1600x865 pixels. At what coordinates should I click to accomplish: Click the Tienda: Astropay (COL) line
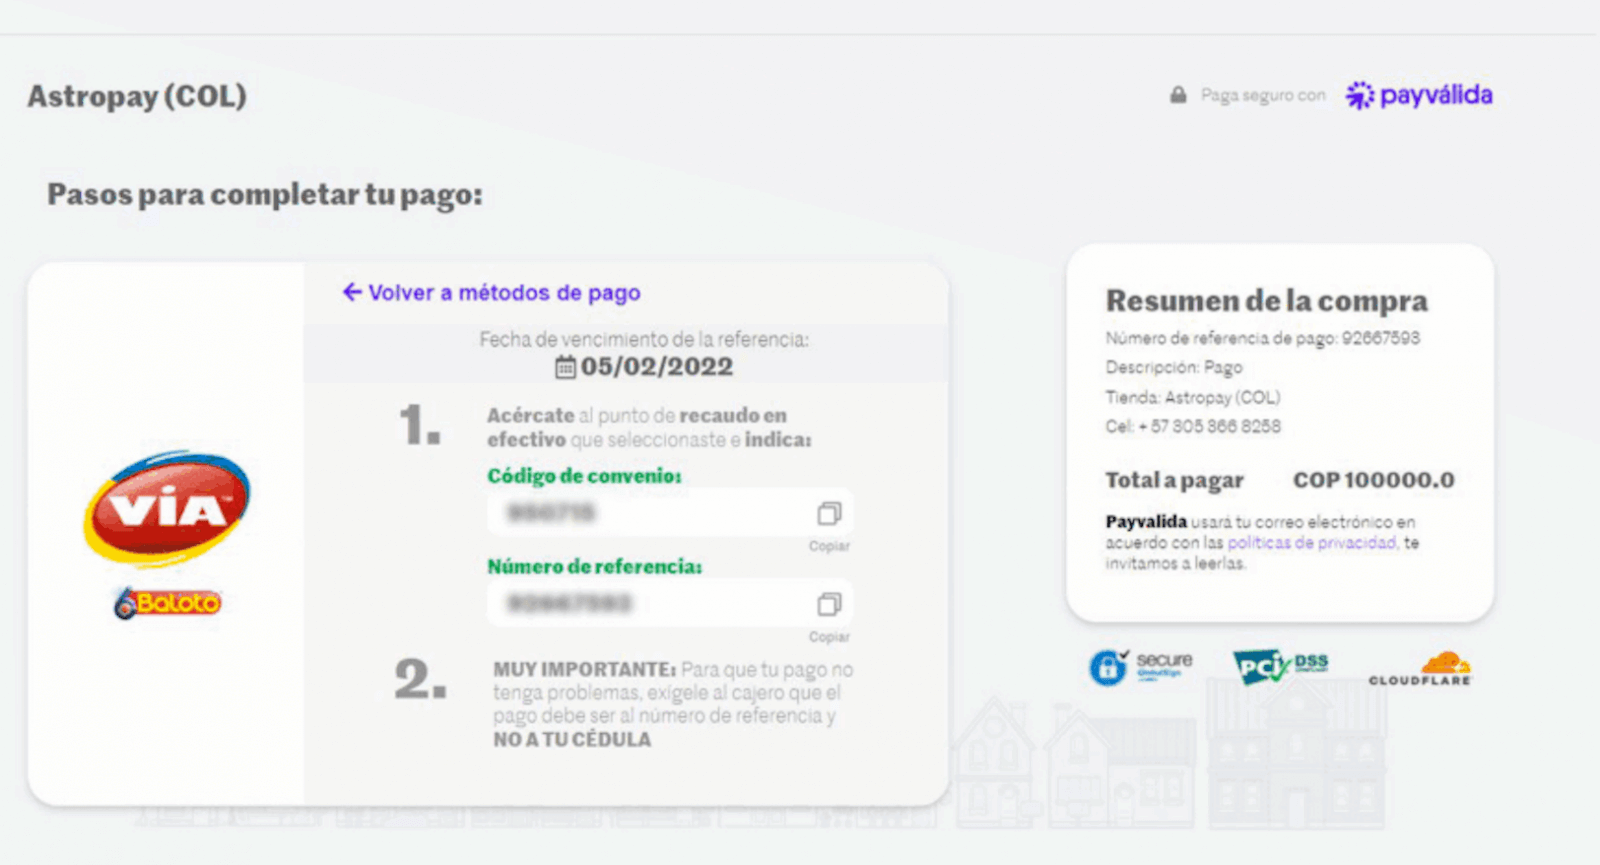(1192, 397)
